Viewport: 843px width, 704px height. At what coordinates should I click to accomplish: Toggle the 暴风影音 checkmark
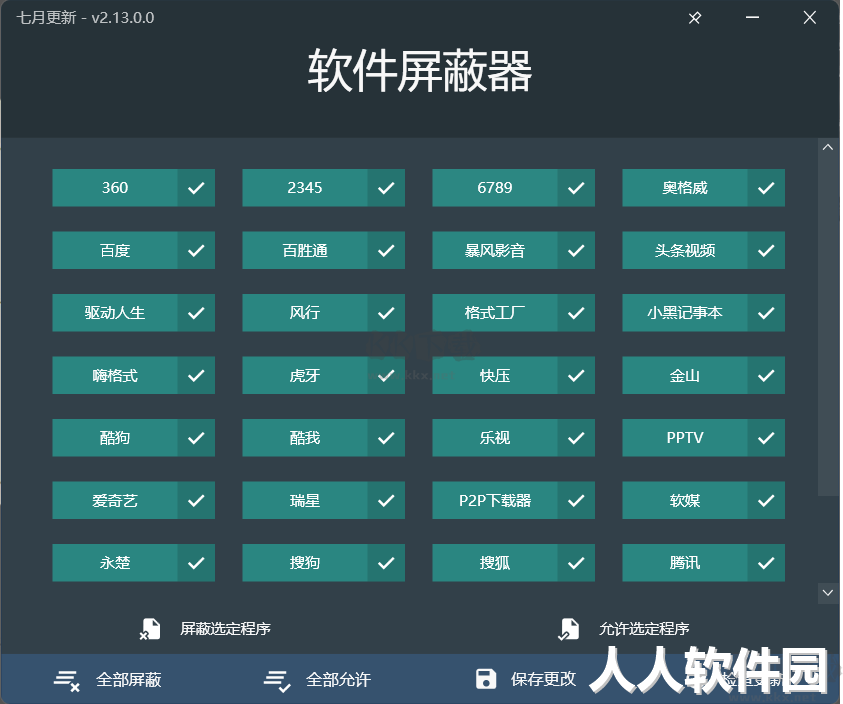pos(576,251)
